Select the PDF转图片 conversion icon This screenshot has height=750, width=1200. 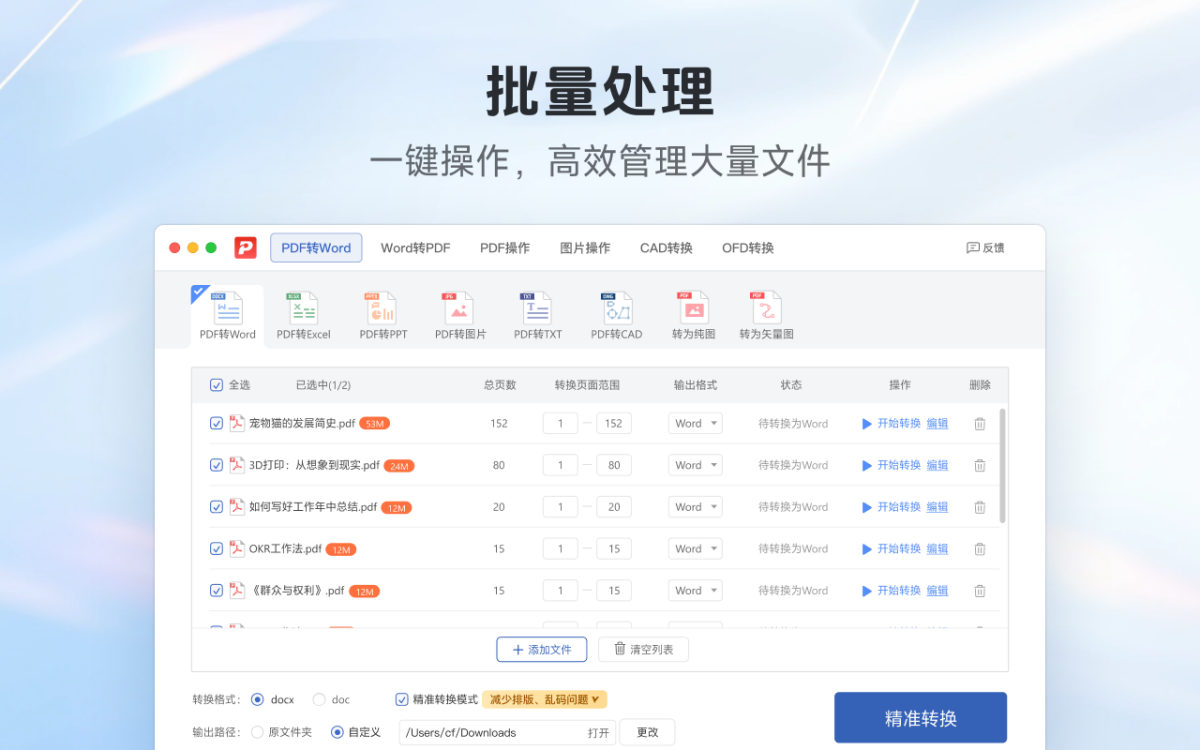[460, 316]
